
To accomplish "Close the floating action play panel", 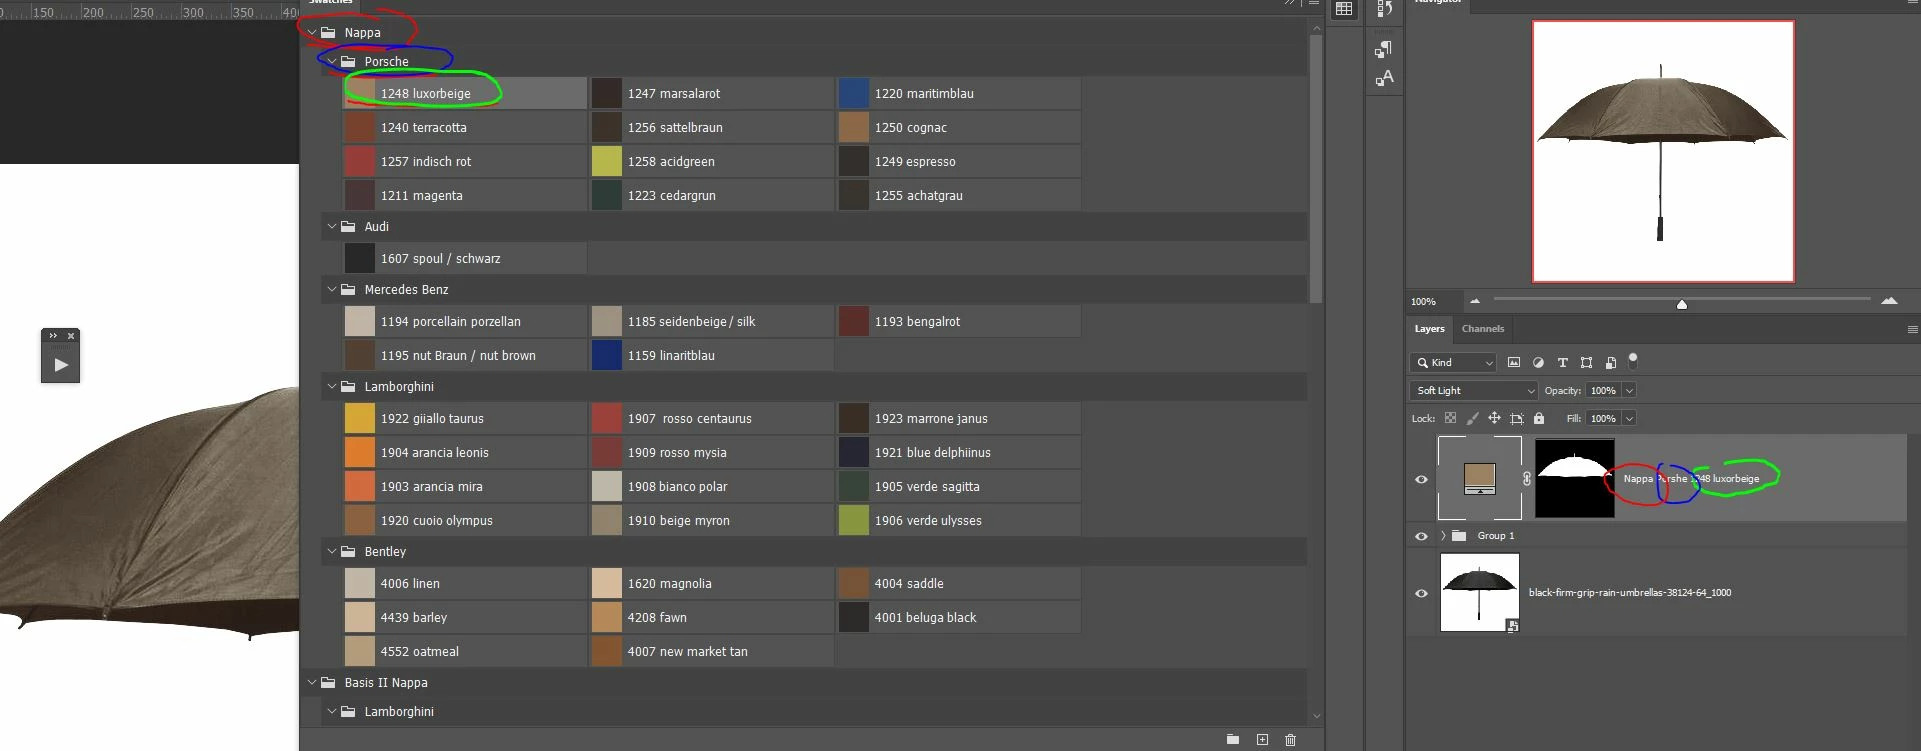I will (71, 336).
